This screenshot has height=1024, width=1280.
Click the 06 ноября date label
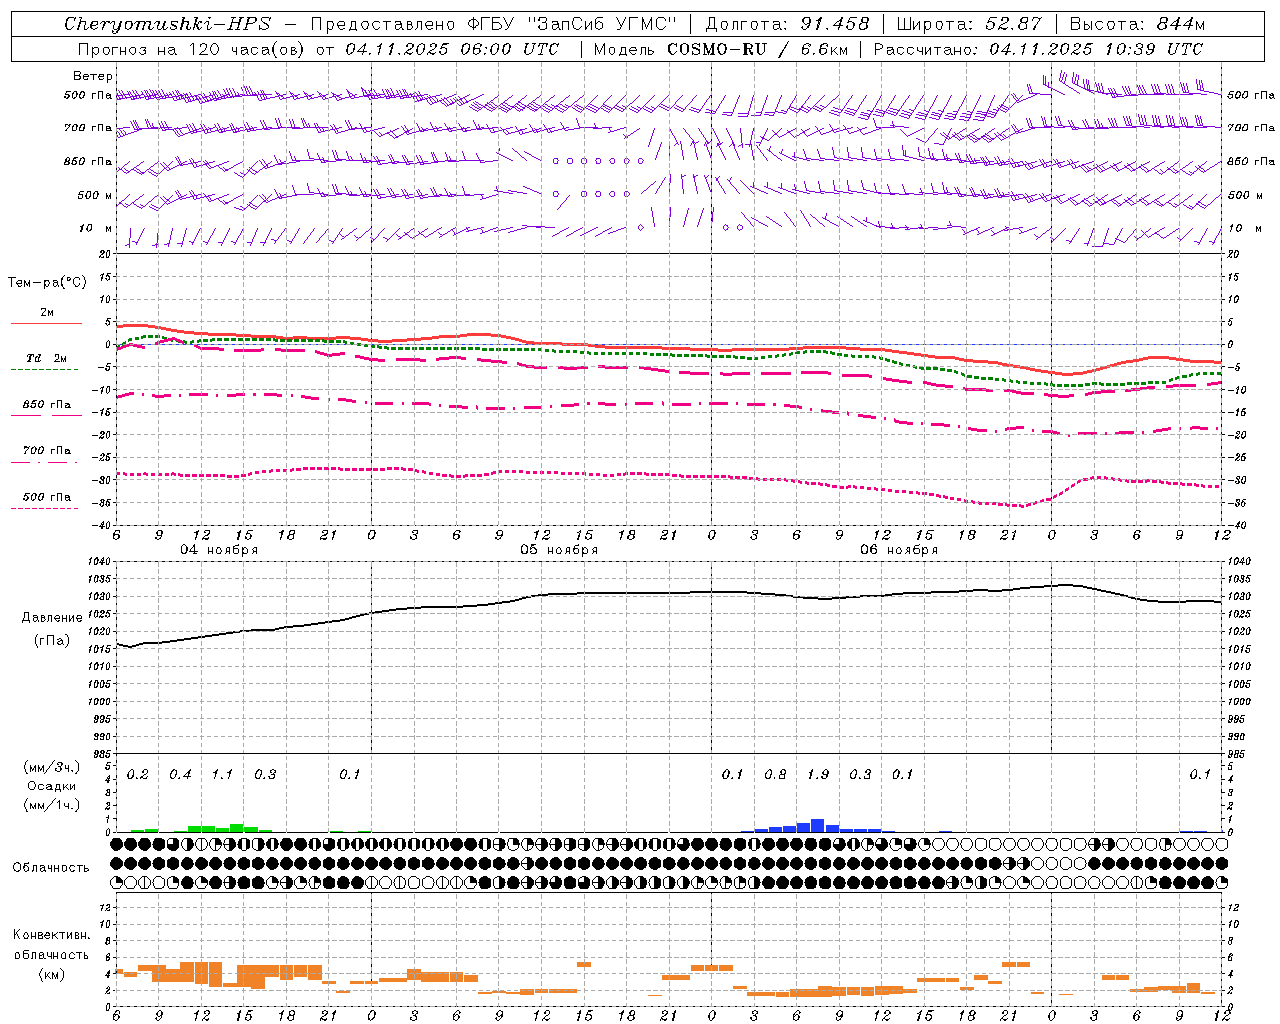[899, 550]
